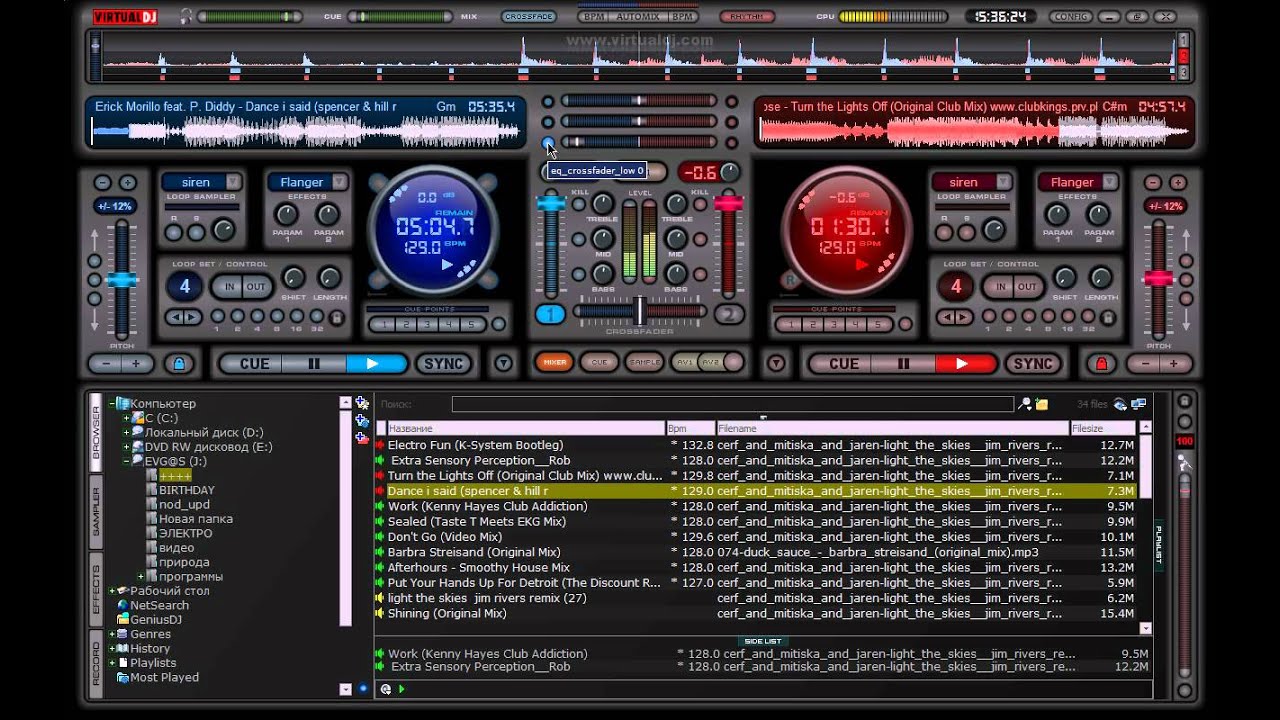Pause the left deck
1280x720 pixels.
[314, 364]
